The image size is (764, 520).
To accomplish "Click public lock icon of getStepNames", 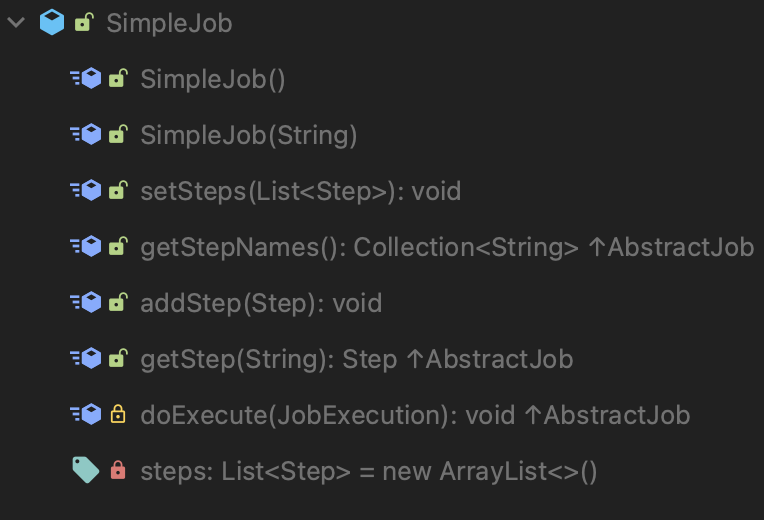I will (118, 246).
